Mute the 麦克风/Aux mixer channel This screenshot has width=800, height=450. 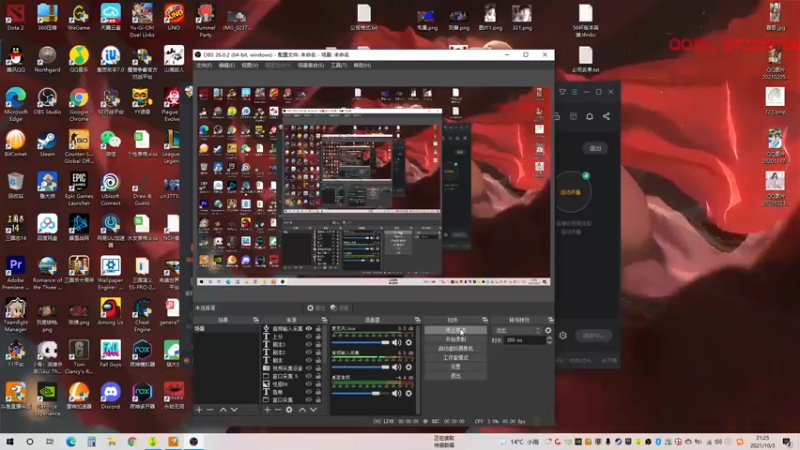pyautogui.click(x=396, y=343)
